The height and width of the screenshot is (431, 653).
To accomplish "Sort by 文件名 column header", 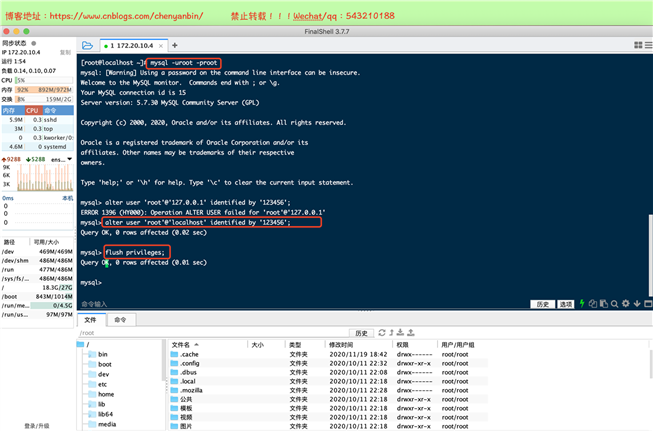I will (208, 345).
